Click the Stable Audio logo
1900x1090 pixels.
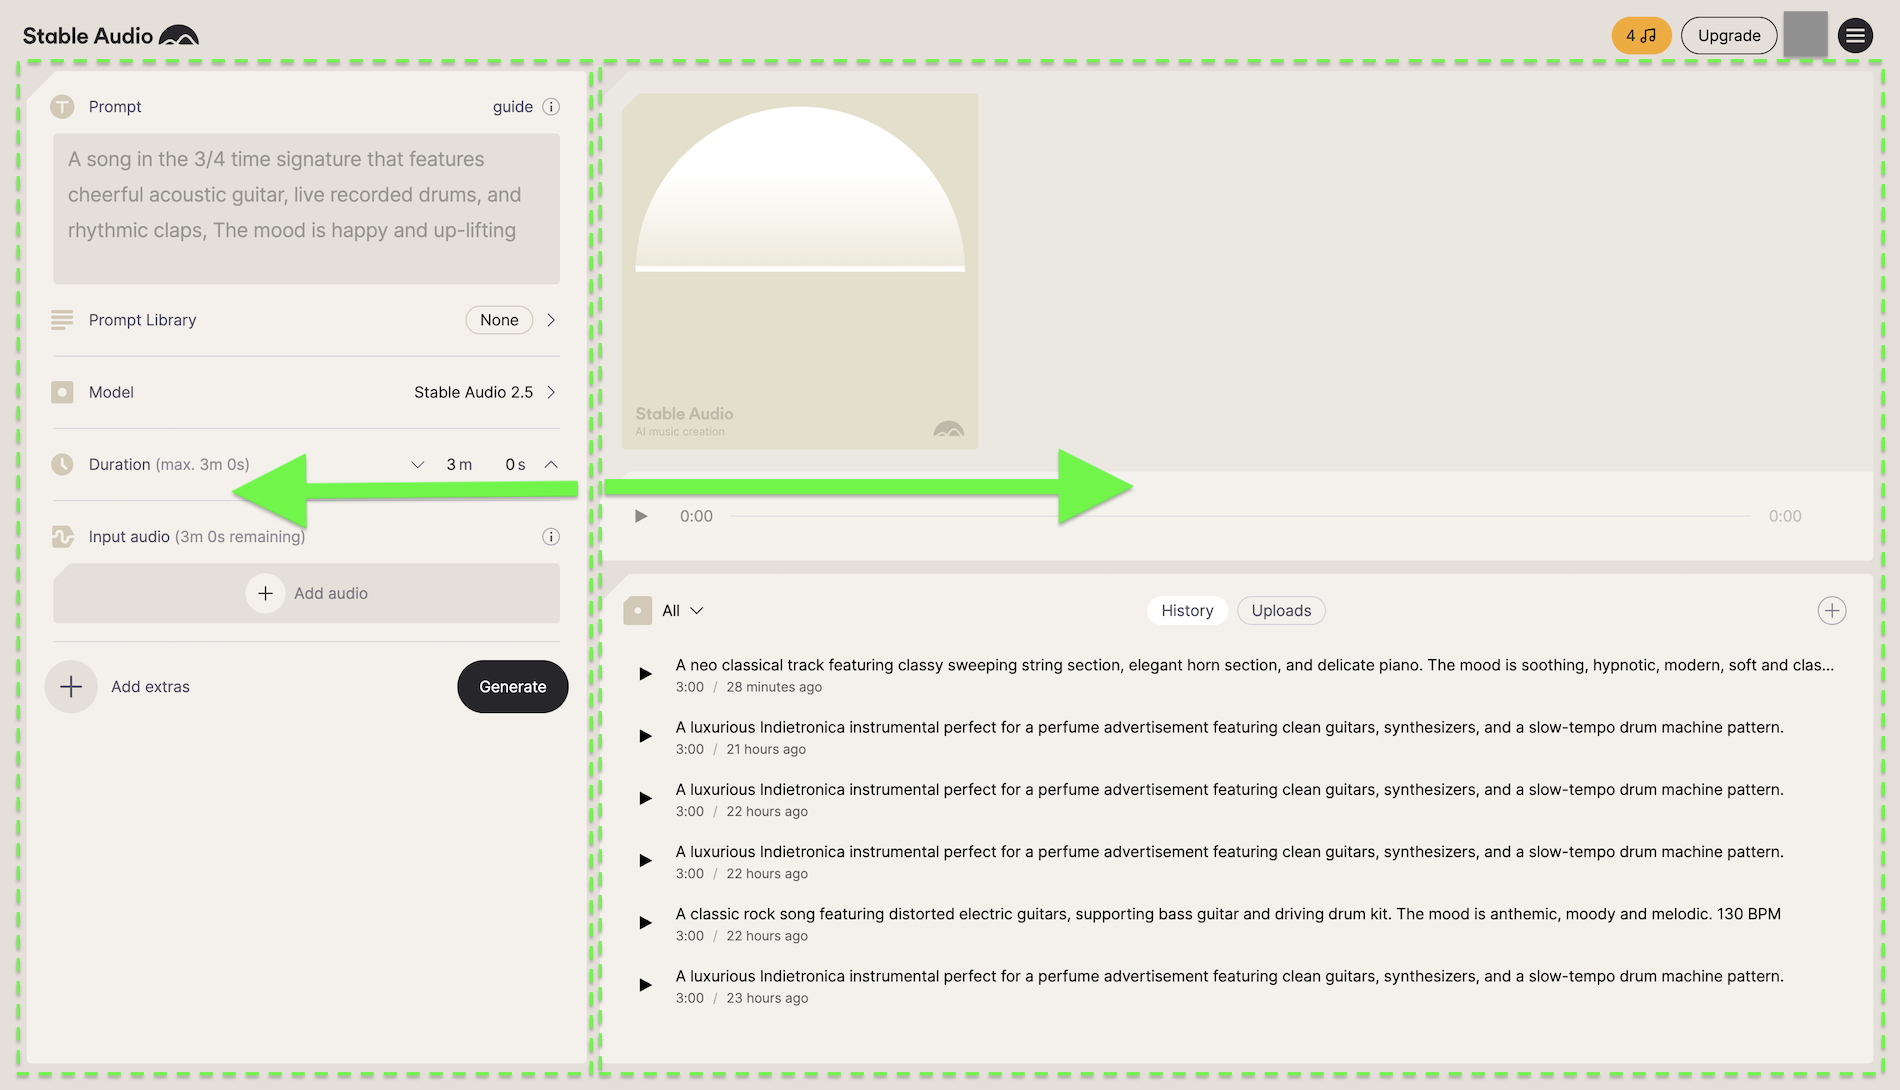pyautogui.click(x=110, y=36)
